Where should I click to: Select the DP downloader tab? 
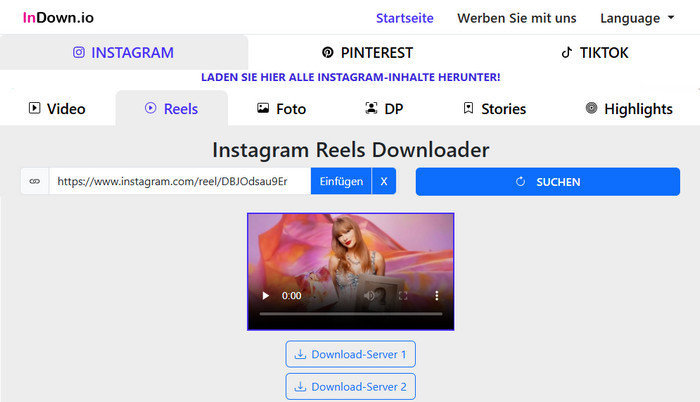coord(384,109)
